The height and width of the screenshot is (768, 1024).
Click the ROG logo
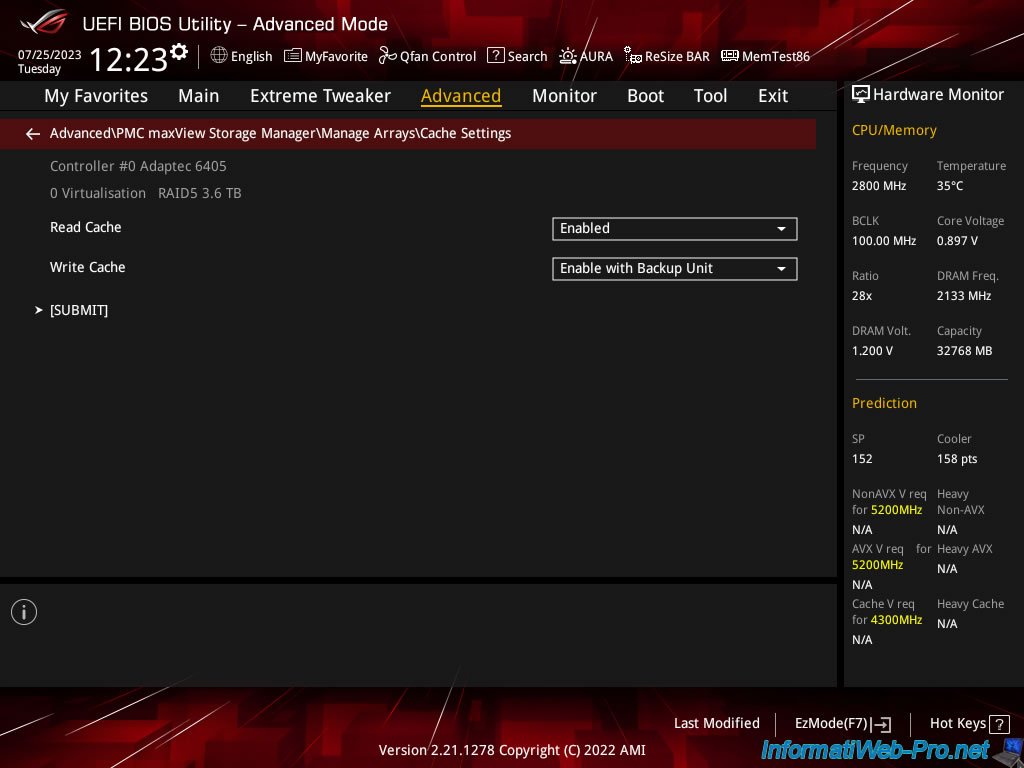44,22
